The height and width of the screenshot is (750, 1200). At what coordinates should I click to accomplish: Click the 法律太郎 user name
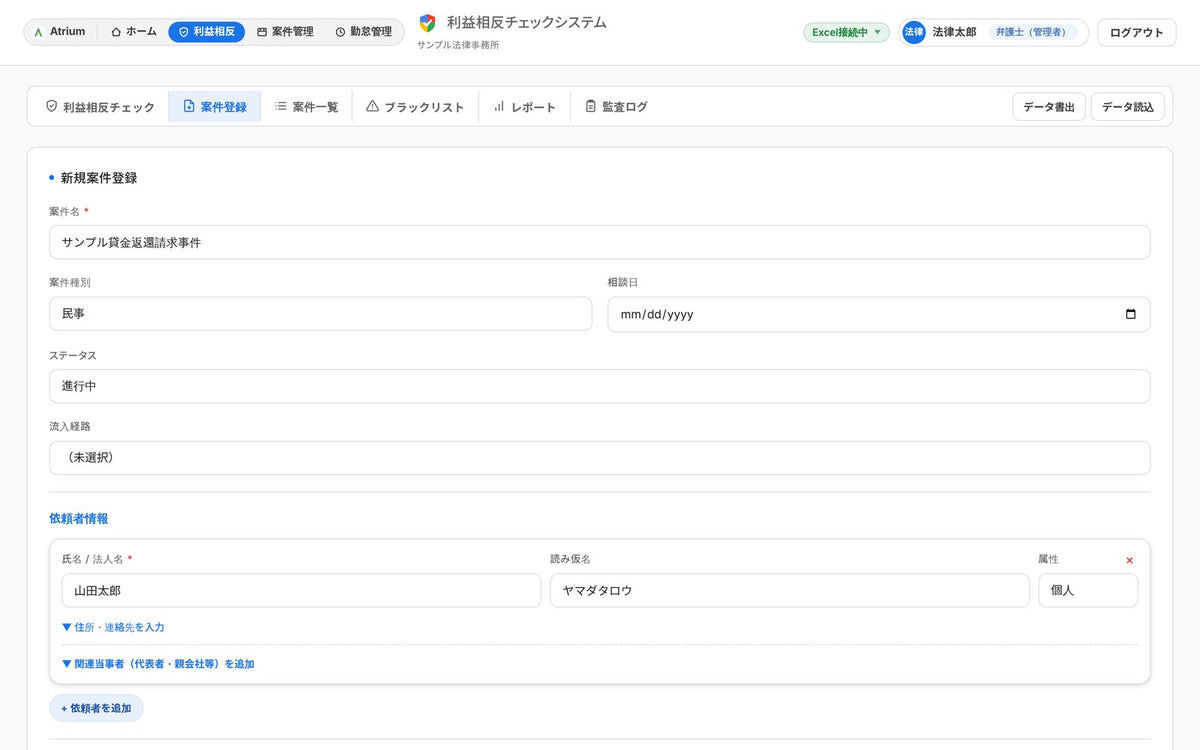click(954, 32)
